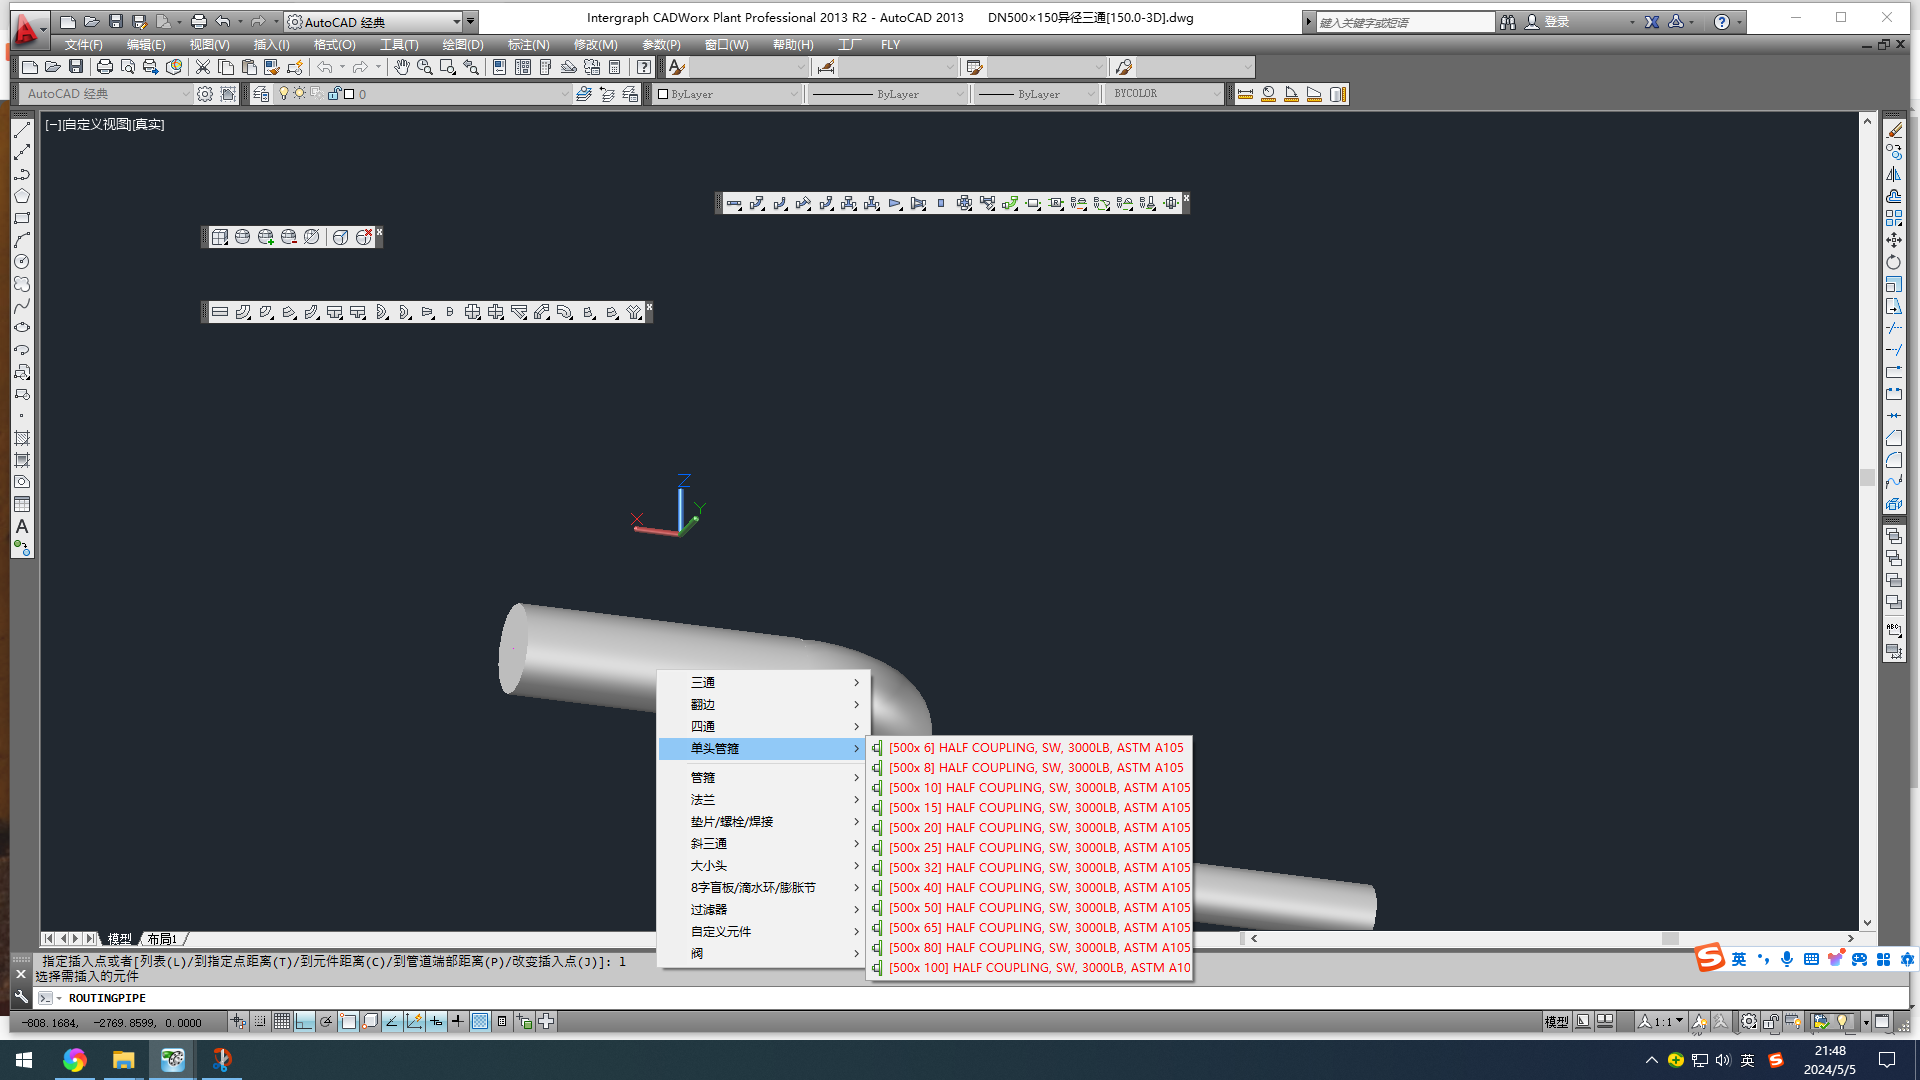Image resolution: width=1920 pixels, height=1080 pixels.
Task: Open the 绘图(D) menu
Action: click(463, 45)
